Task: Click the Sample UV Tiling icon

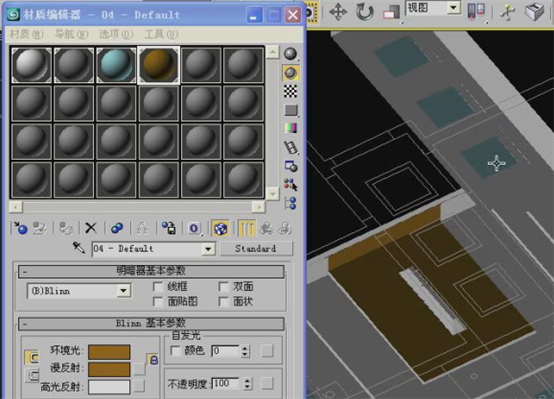Action: [x=291, y=110]
